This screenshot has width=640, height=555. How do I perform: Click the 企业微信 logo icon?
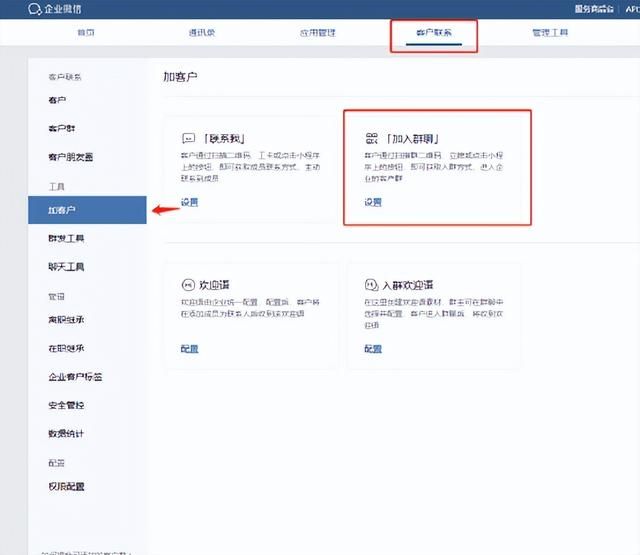(35, 9)
